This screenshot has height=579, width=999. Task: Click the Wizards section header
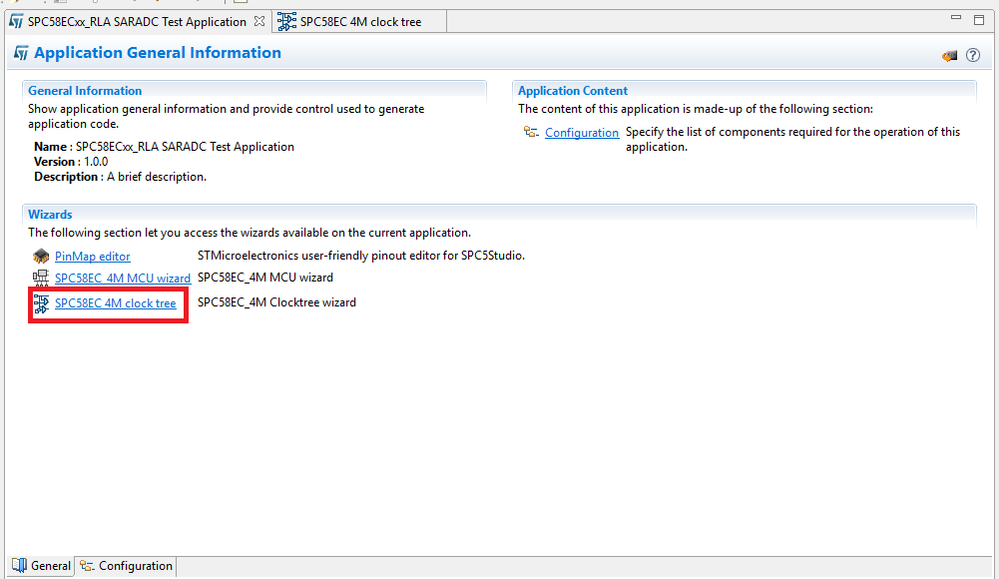[50, 214]
